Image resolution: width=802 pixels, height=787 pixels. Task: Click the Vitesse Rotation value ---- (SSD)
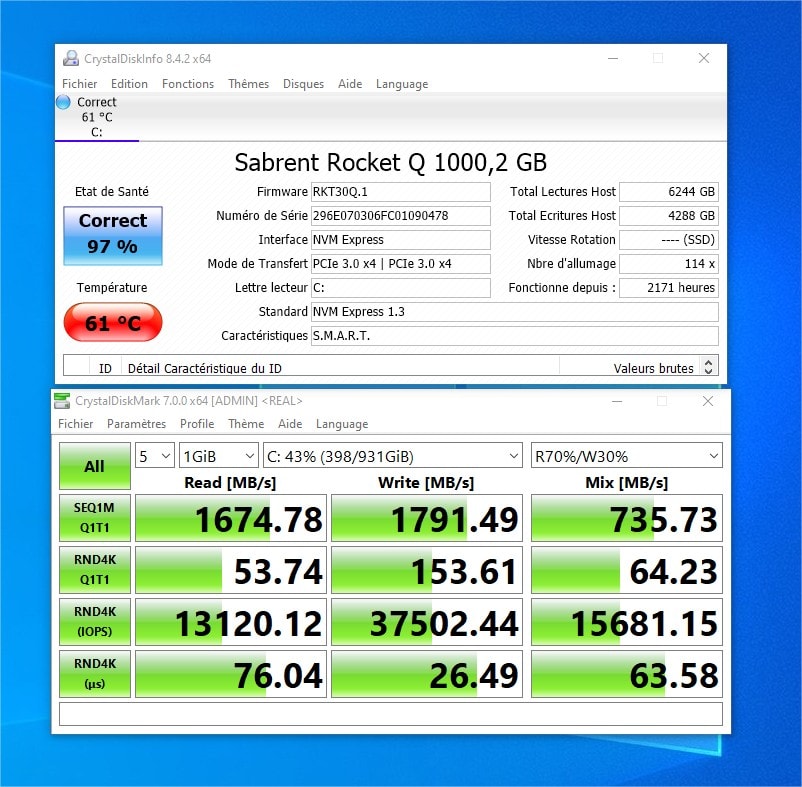(669, 240)
